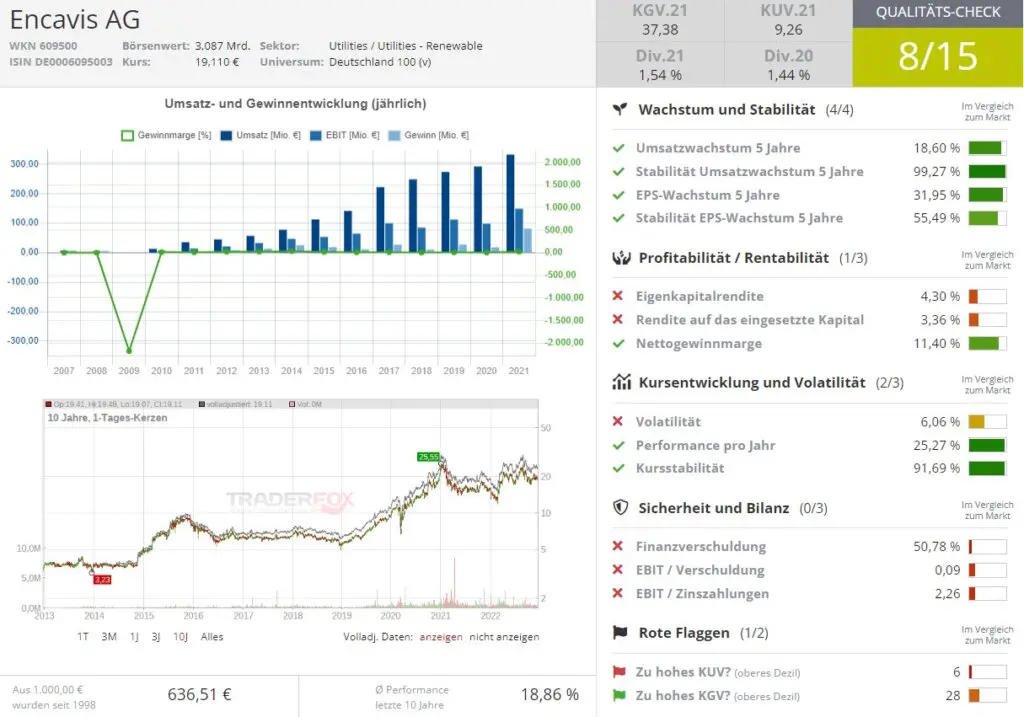Screen dimensions: 1024x717
Task: Click the QUALITÄTS-CHECK header
Action: [x=938, y=12]
